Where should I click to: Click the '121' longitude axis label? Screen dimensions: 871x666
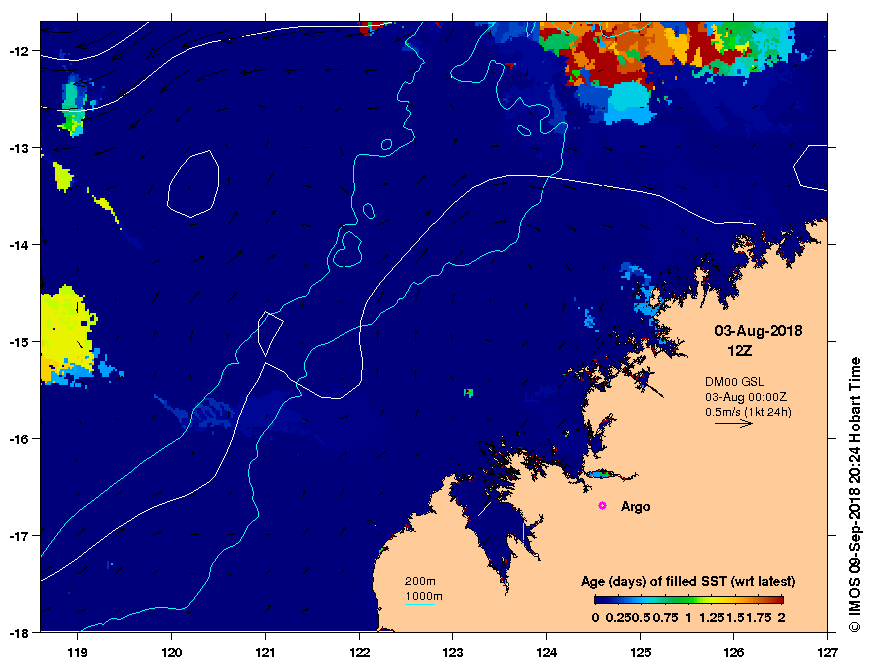pos(265,653)
